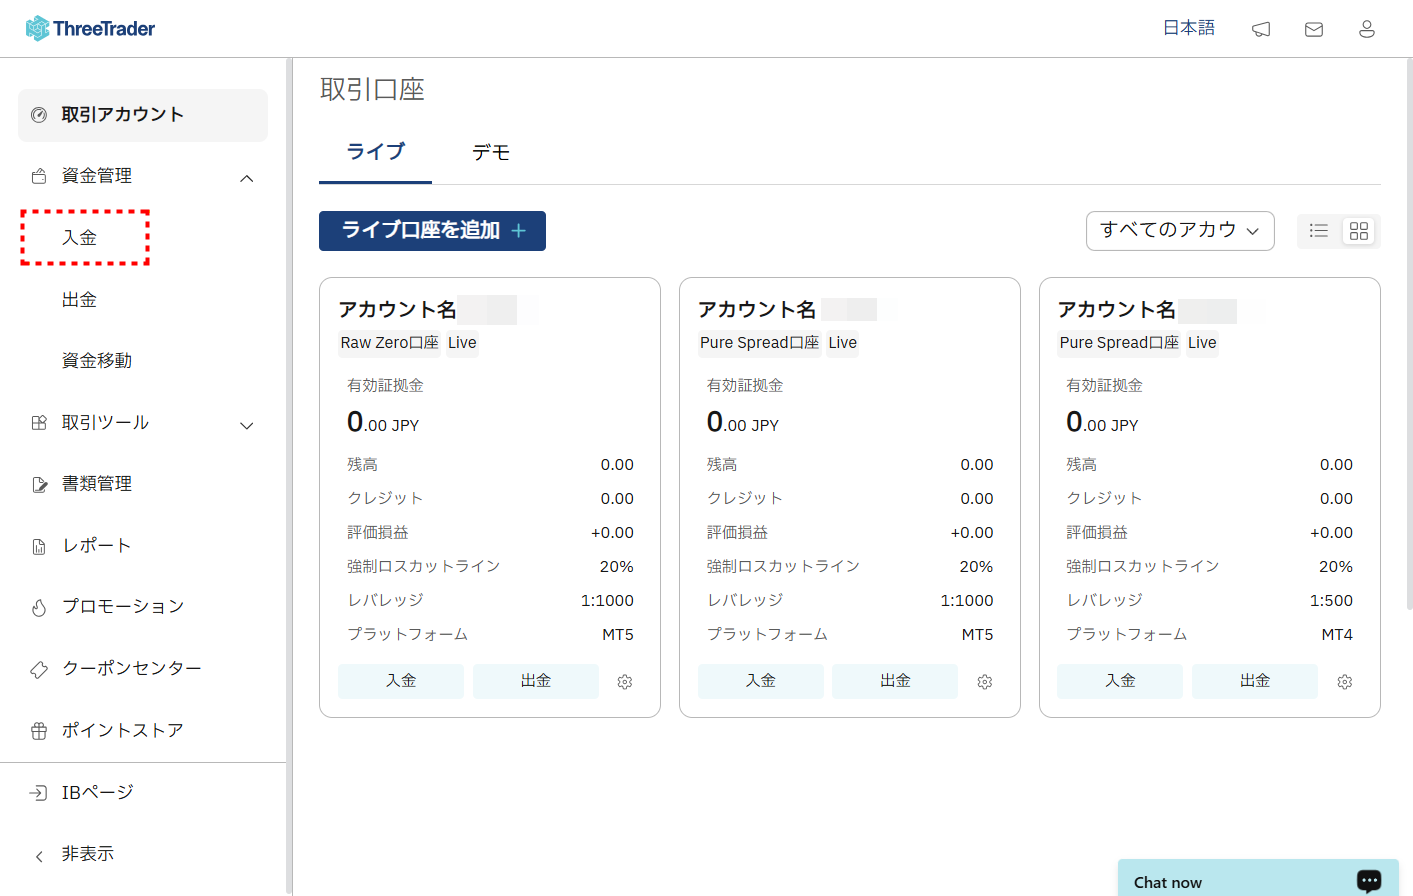Open settings gear on the MT4 Pure Spread card
Screen dimensions: 1413x896
1345,682
